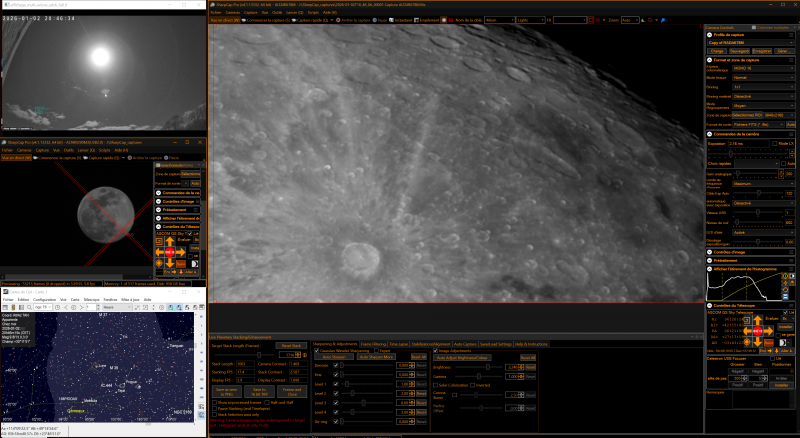Click the Auto Sharpen More button
800x438 pixels.
tap(376, 357)
